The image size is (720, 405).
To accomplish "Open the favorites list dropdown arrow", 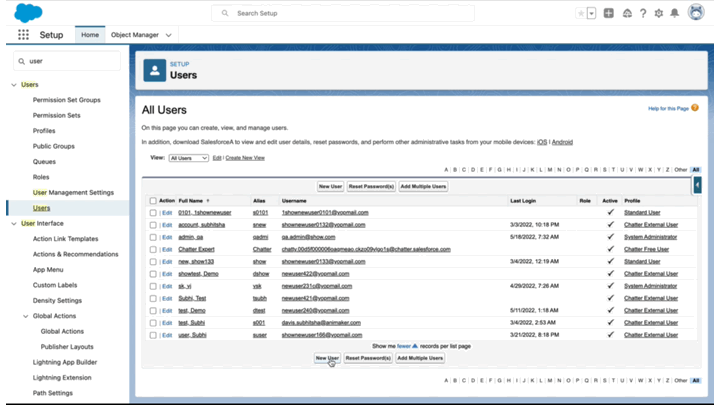I will point(591,13).
